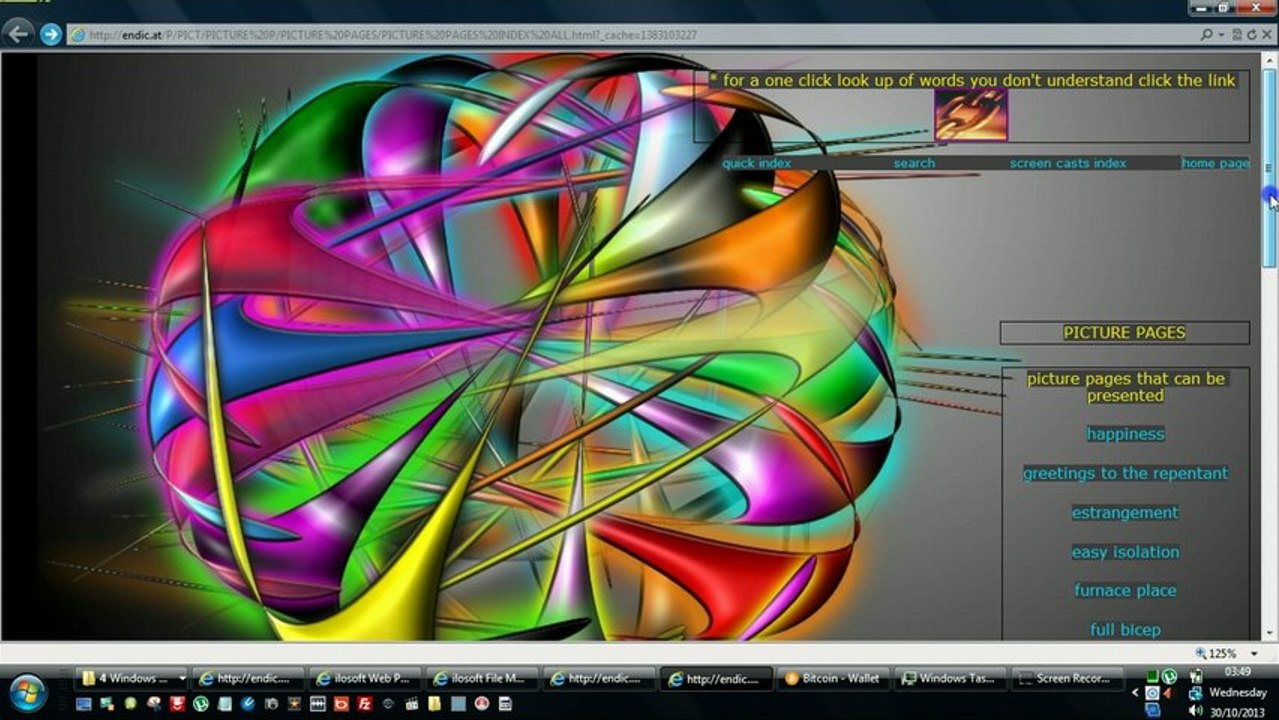Show hidden tray icons arrow

pos(1136,693)
